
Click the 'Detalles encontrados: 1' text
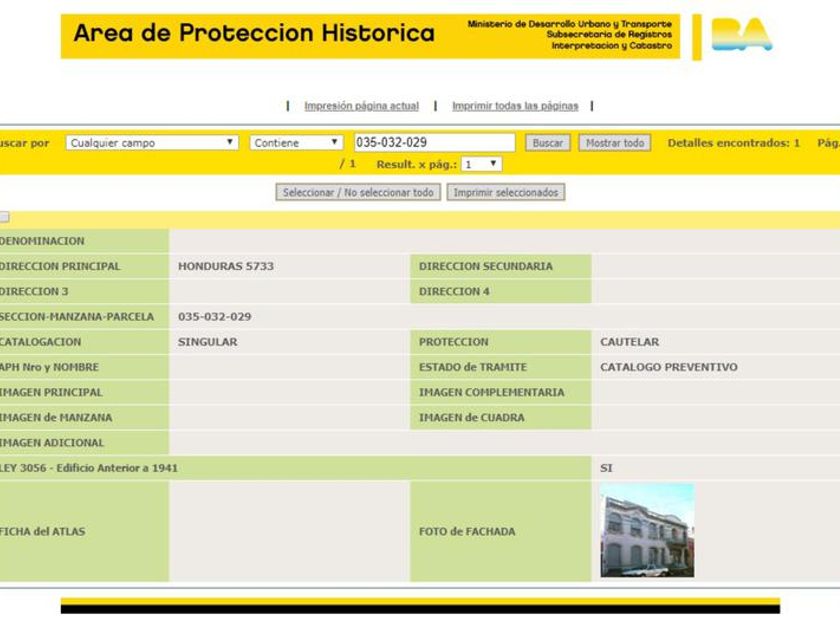pyautogui.click(x=733, y=143)
